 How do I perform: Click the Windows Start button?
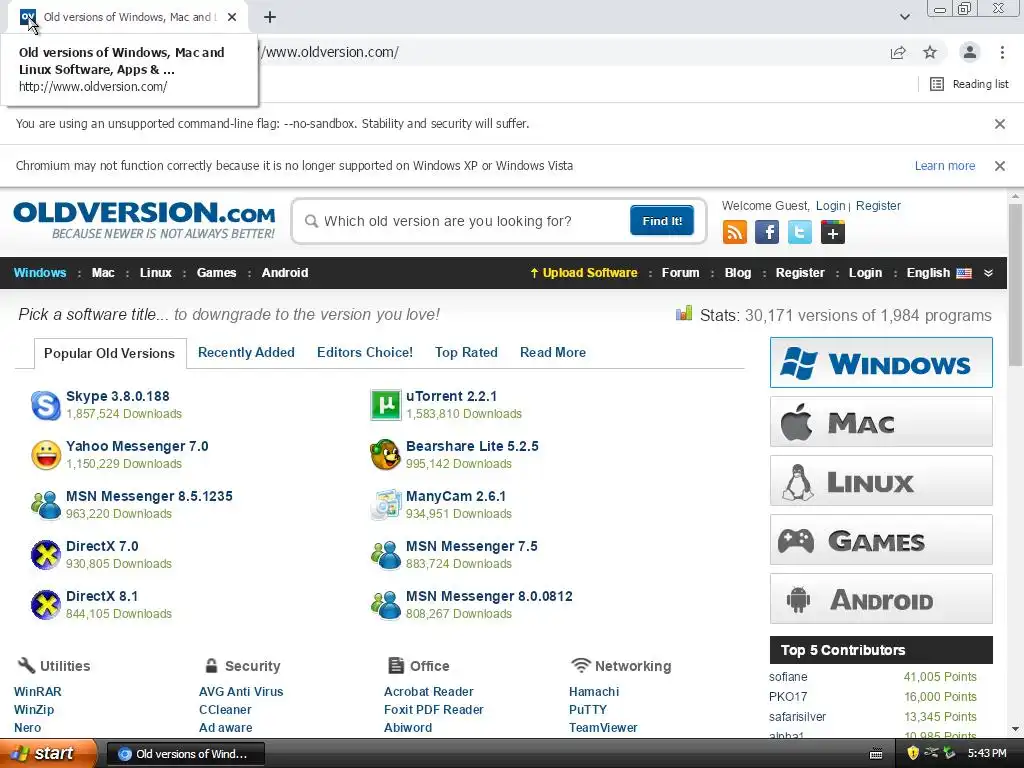[48, 754]
